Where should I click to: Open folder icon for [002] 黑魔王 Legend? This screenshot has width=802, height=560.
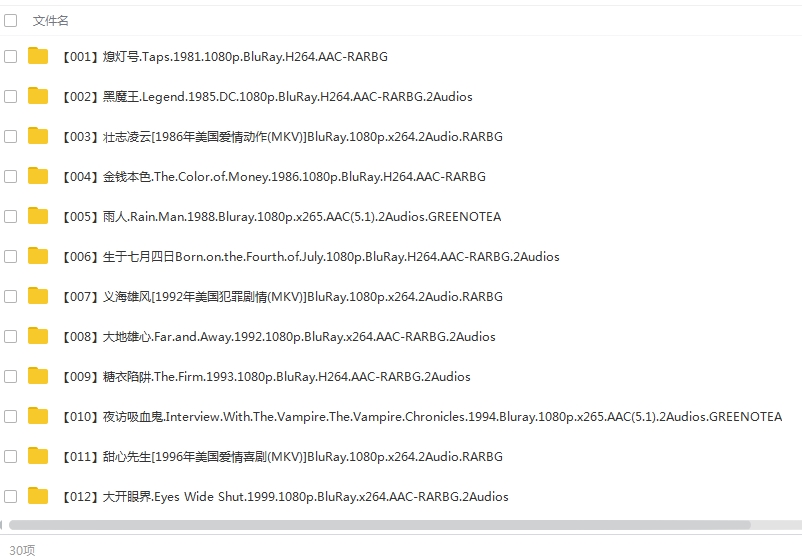38,96
